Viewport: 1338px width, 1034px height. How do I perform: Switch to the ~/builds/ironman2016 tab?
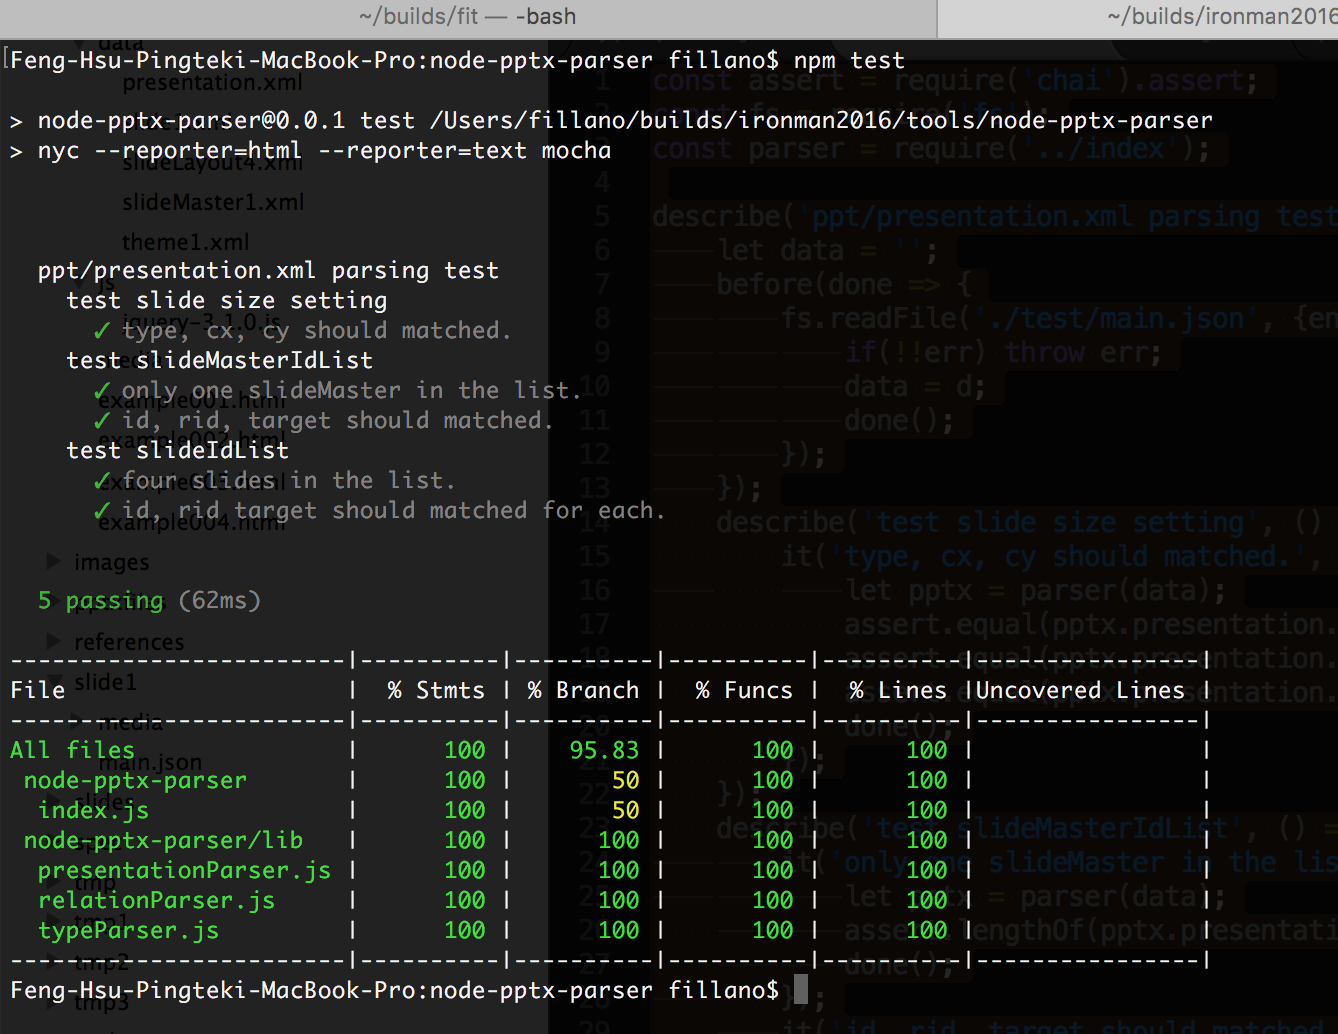pos(1138,17)
